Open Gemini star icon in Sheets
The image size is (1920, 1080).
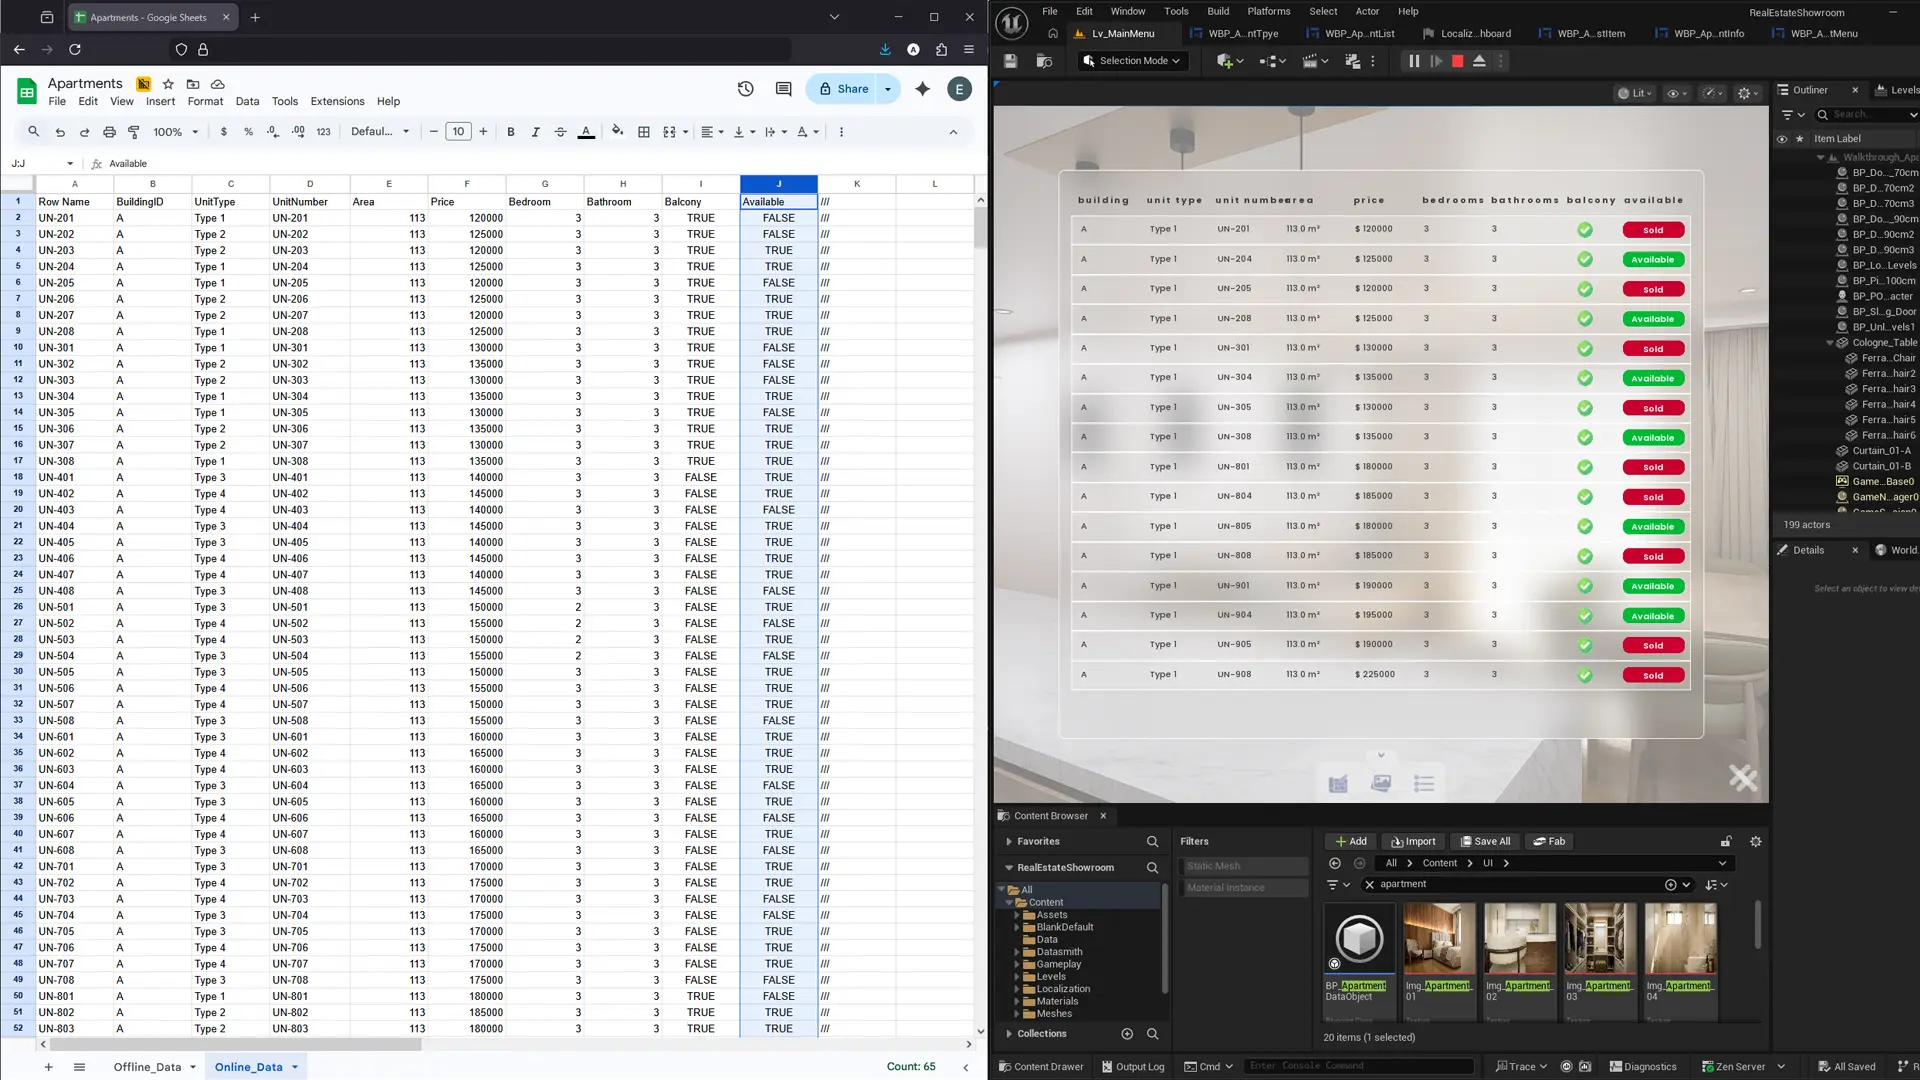(922, 89)
